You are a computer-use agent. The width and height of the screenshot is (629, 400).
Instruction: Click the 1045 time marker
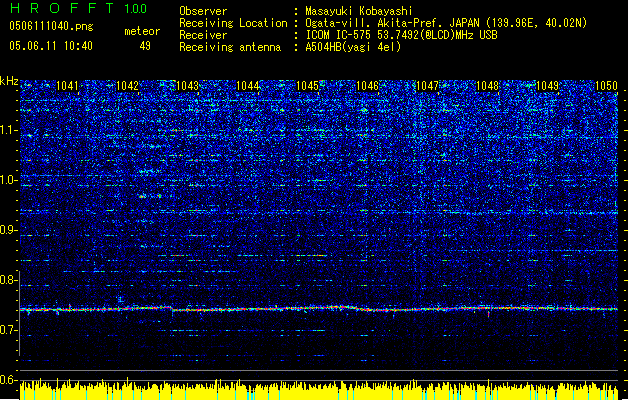[x=307, y=86]
